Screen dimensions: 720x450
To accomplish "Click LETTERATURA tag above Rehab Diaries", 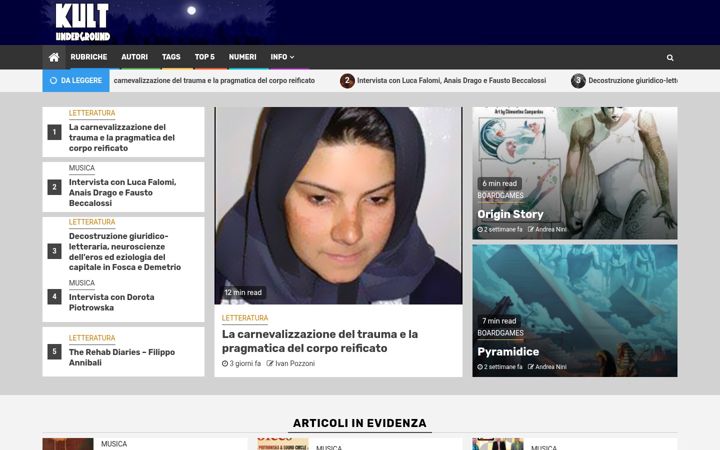I will tap(92, 338).
